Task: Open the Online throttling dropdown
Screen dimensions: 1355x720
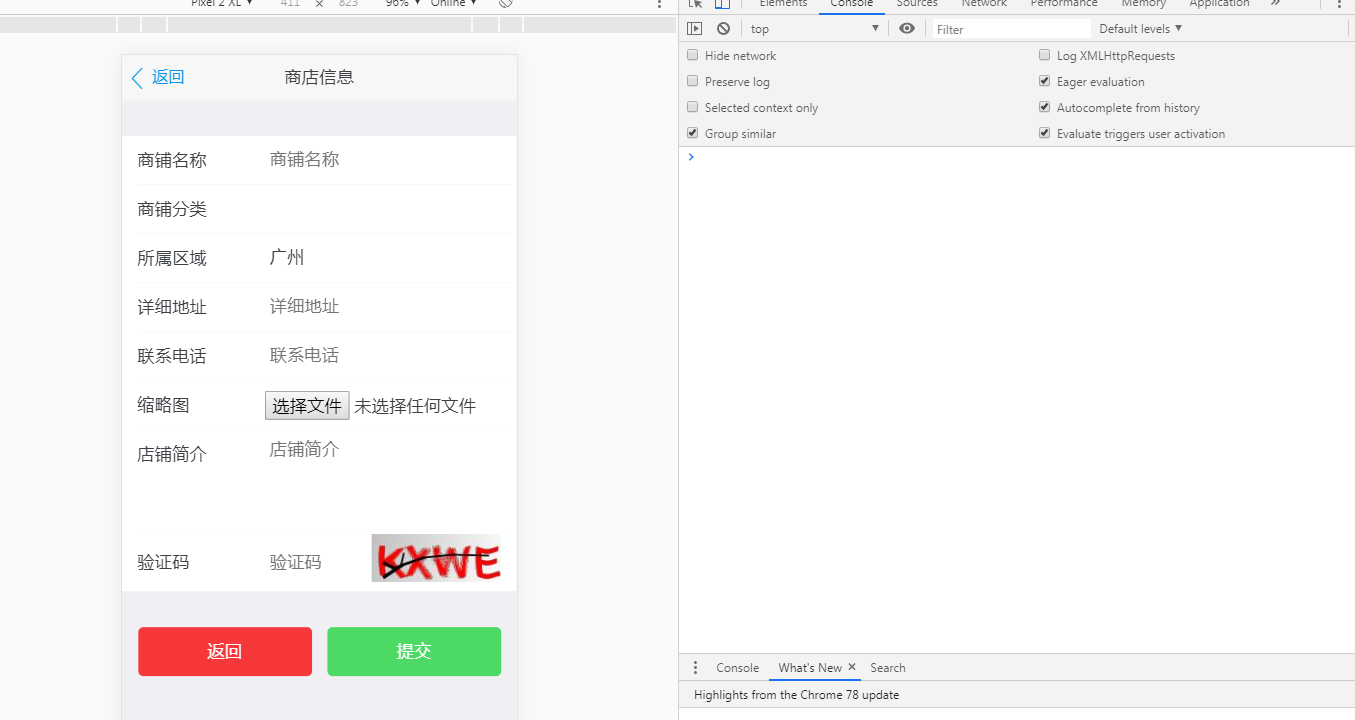Action: pos(454,4)
